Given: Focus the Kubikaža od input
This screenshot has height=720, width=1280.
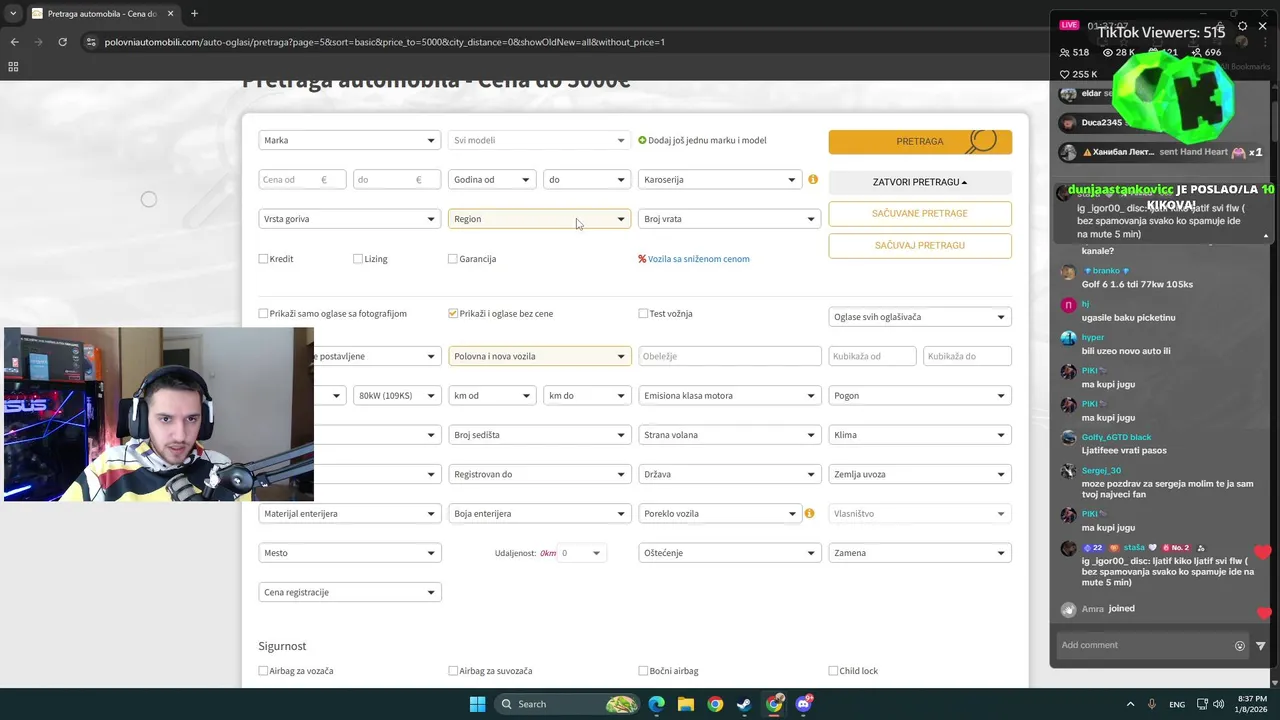Looking at the screenshot, I should [872, 356].
